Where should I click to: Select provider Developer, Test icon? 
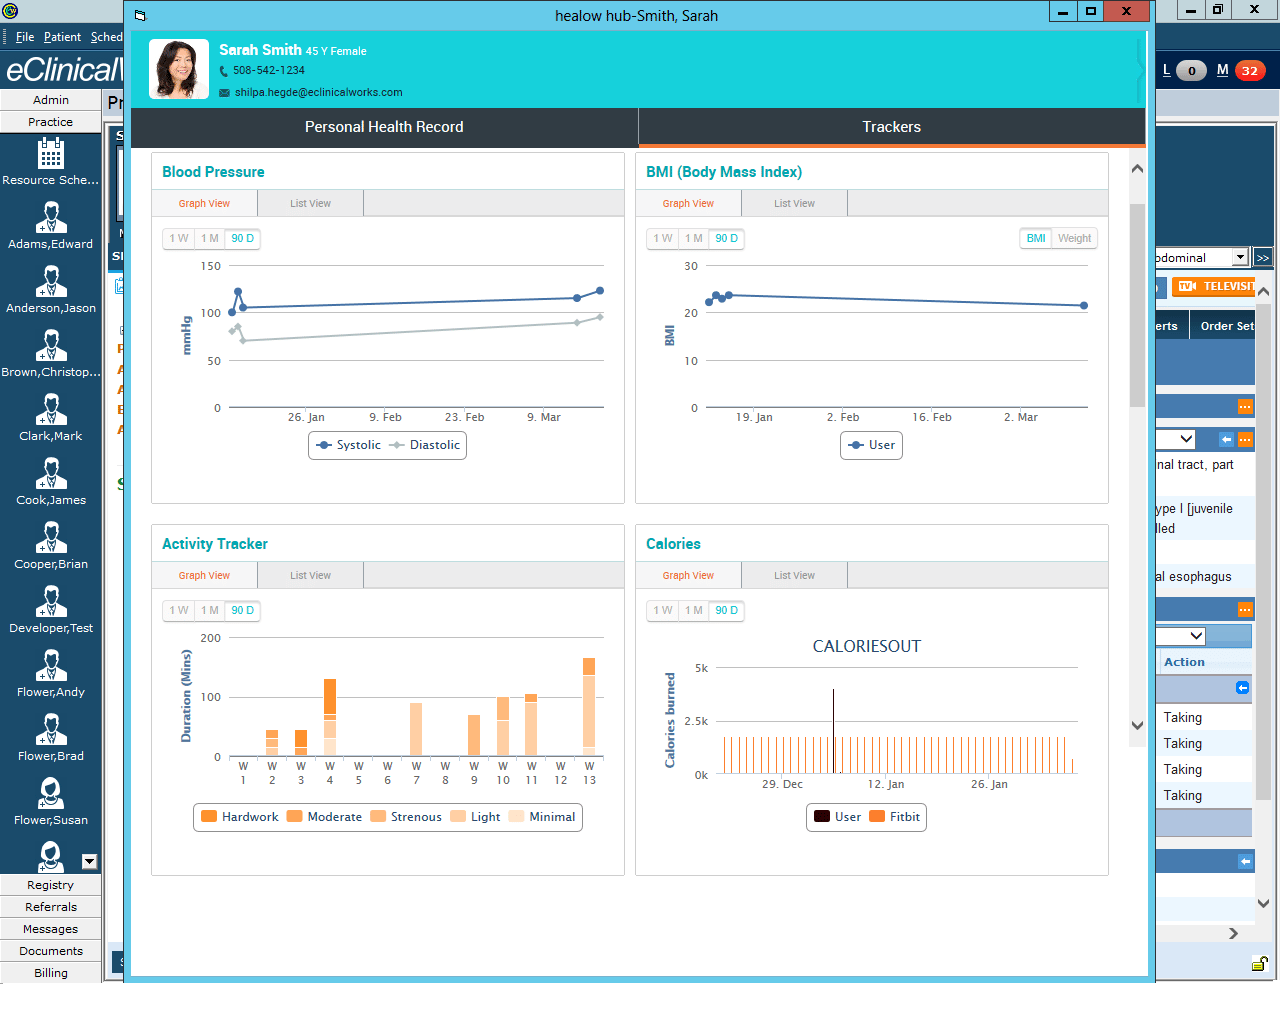coord(50,602)
